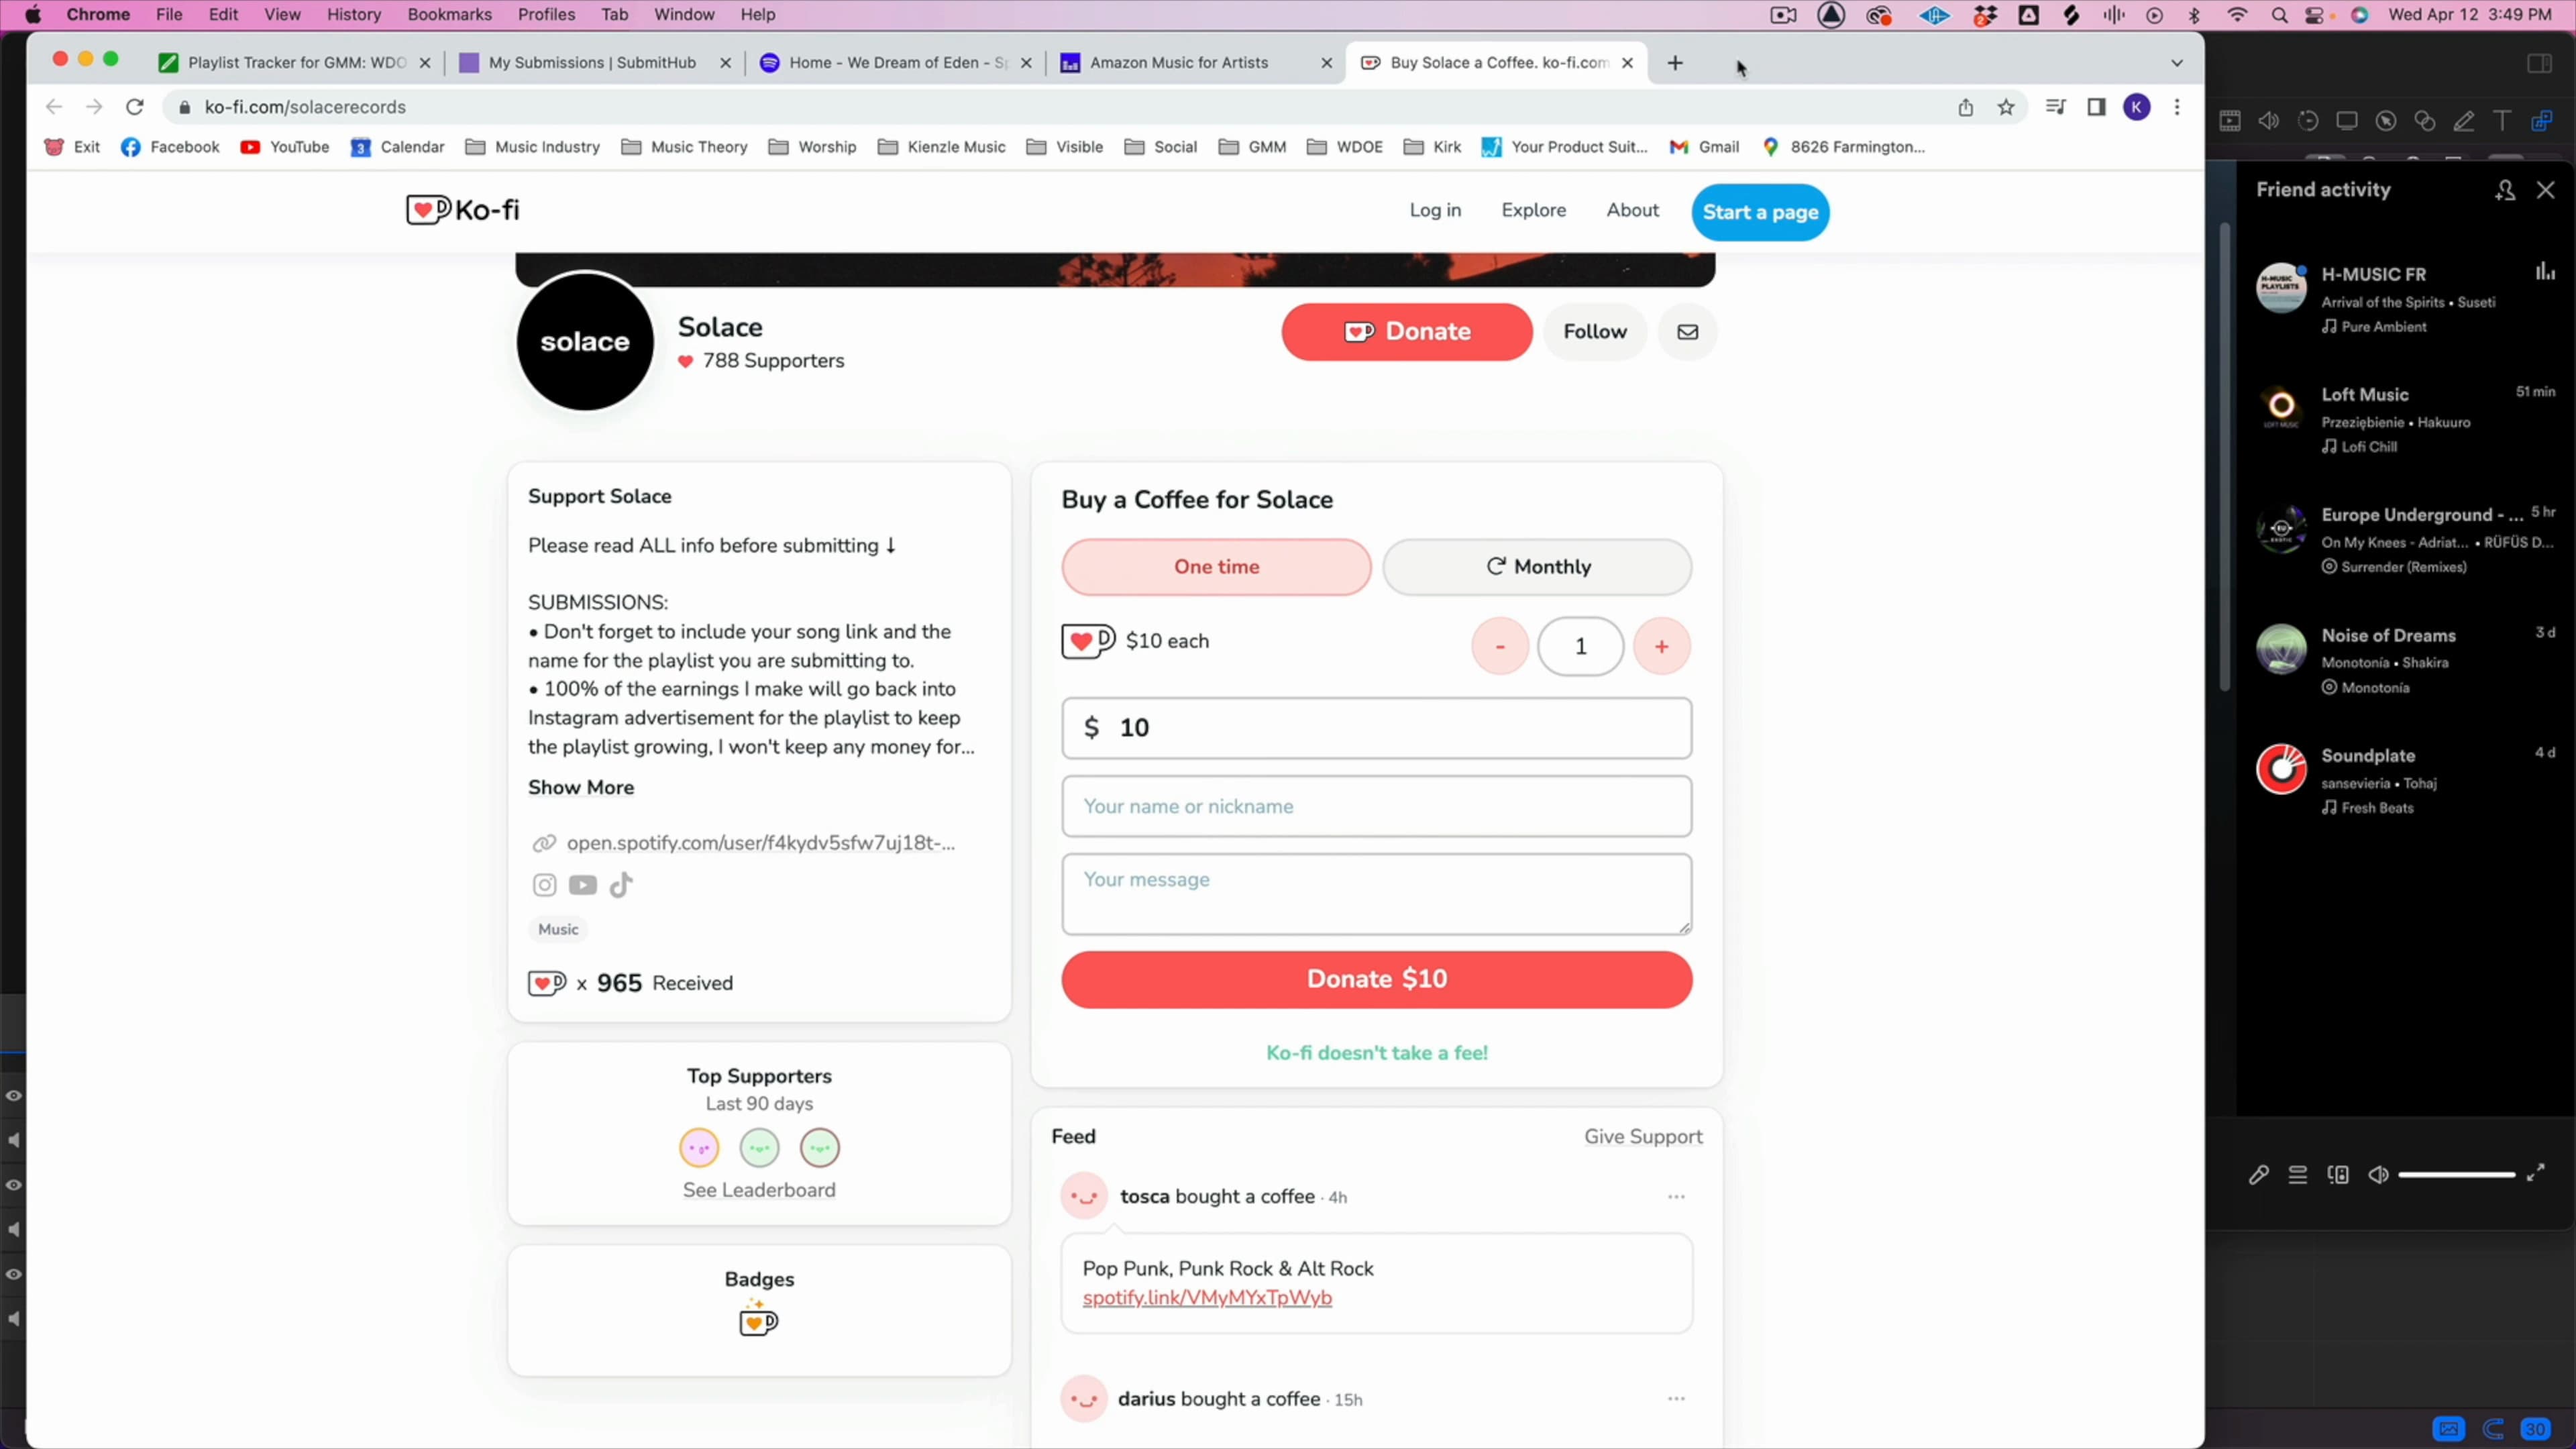The image size is (2576, 1449).
Task: Open Chrome's tab search chevron
Action: tap(2177, 62)
